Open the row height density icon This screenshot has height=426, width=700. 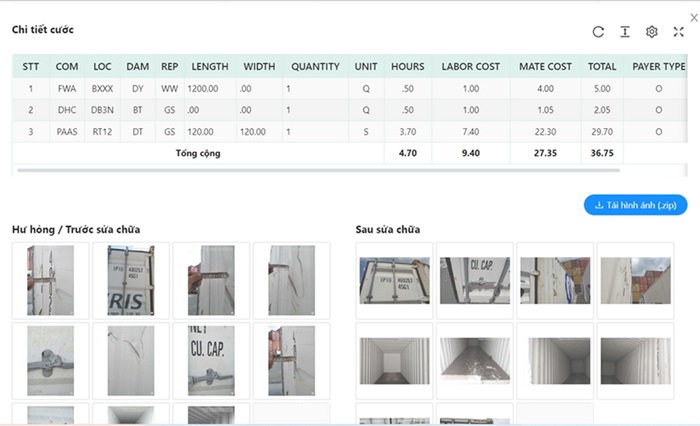click(625, 32)
